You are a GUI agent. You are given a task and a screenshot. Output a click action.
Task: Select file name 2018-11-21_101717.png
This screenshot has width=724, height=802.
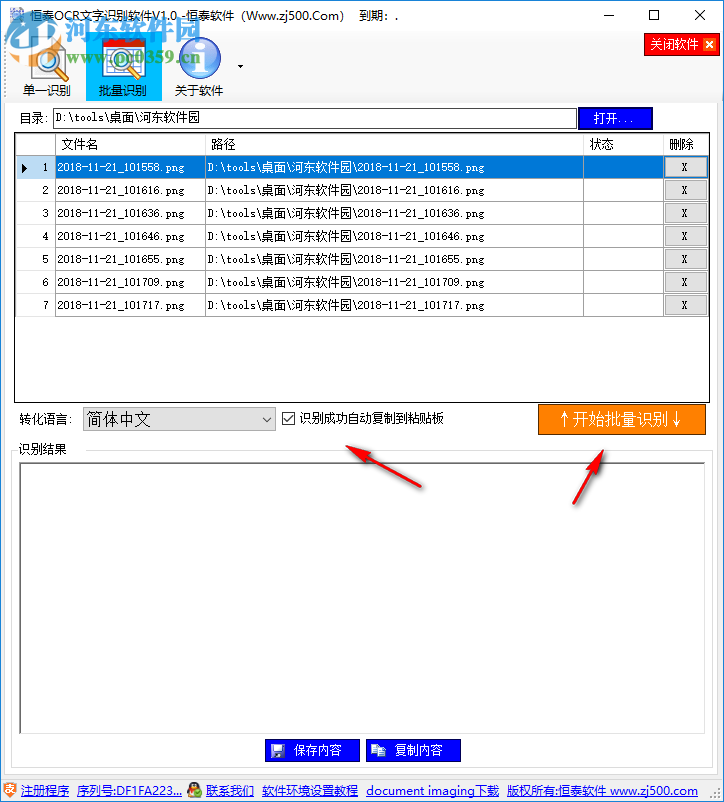coord(130,305)
